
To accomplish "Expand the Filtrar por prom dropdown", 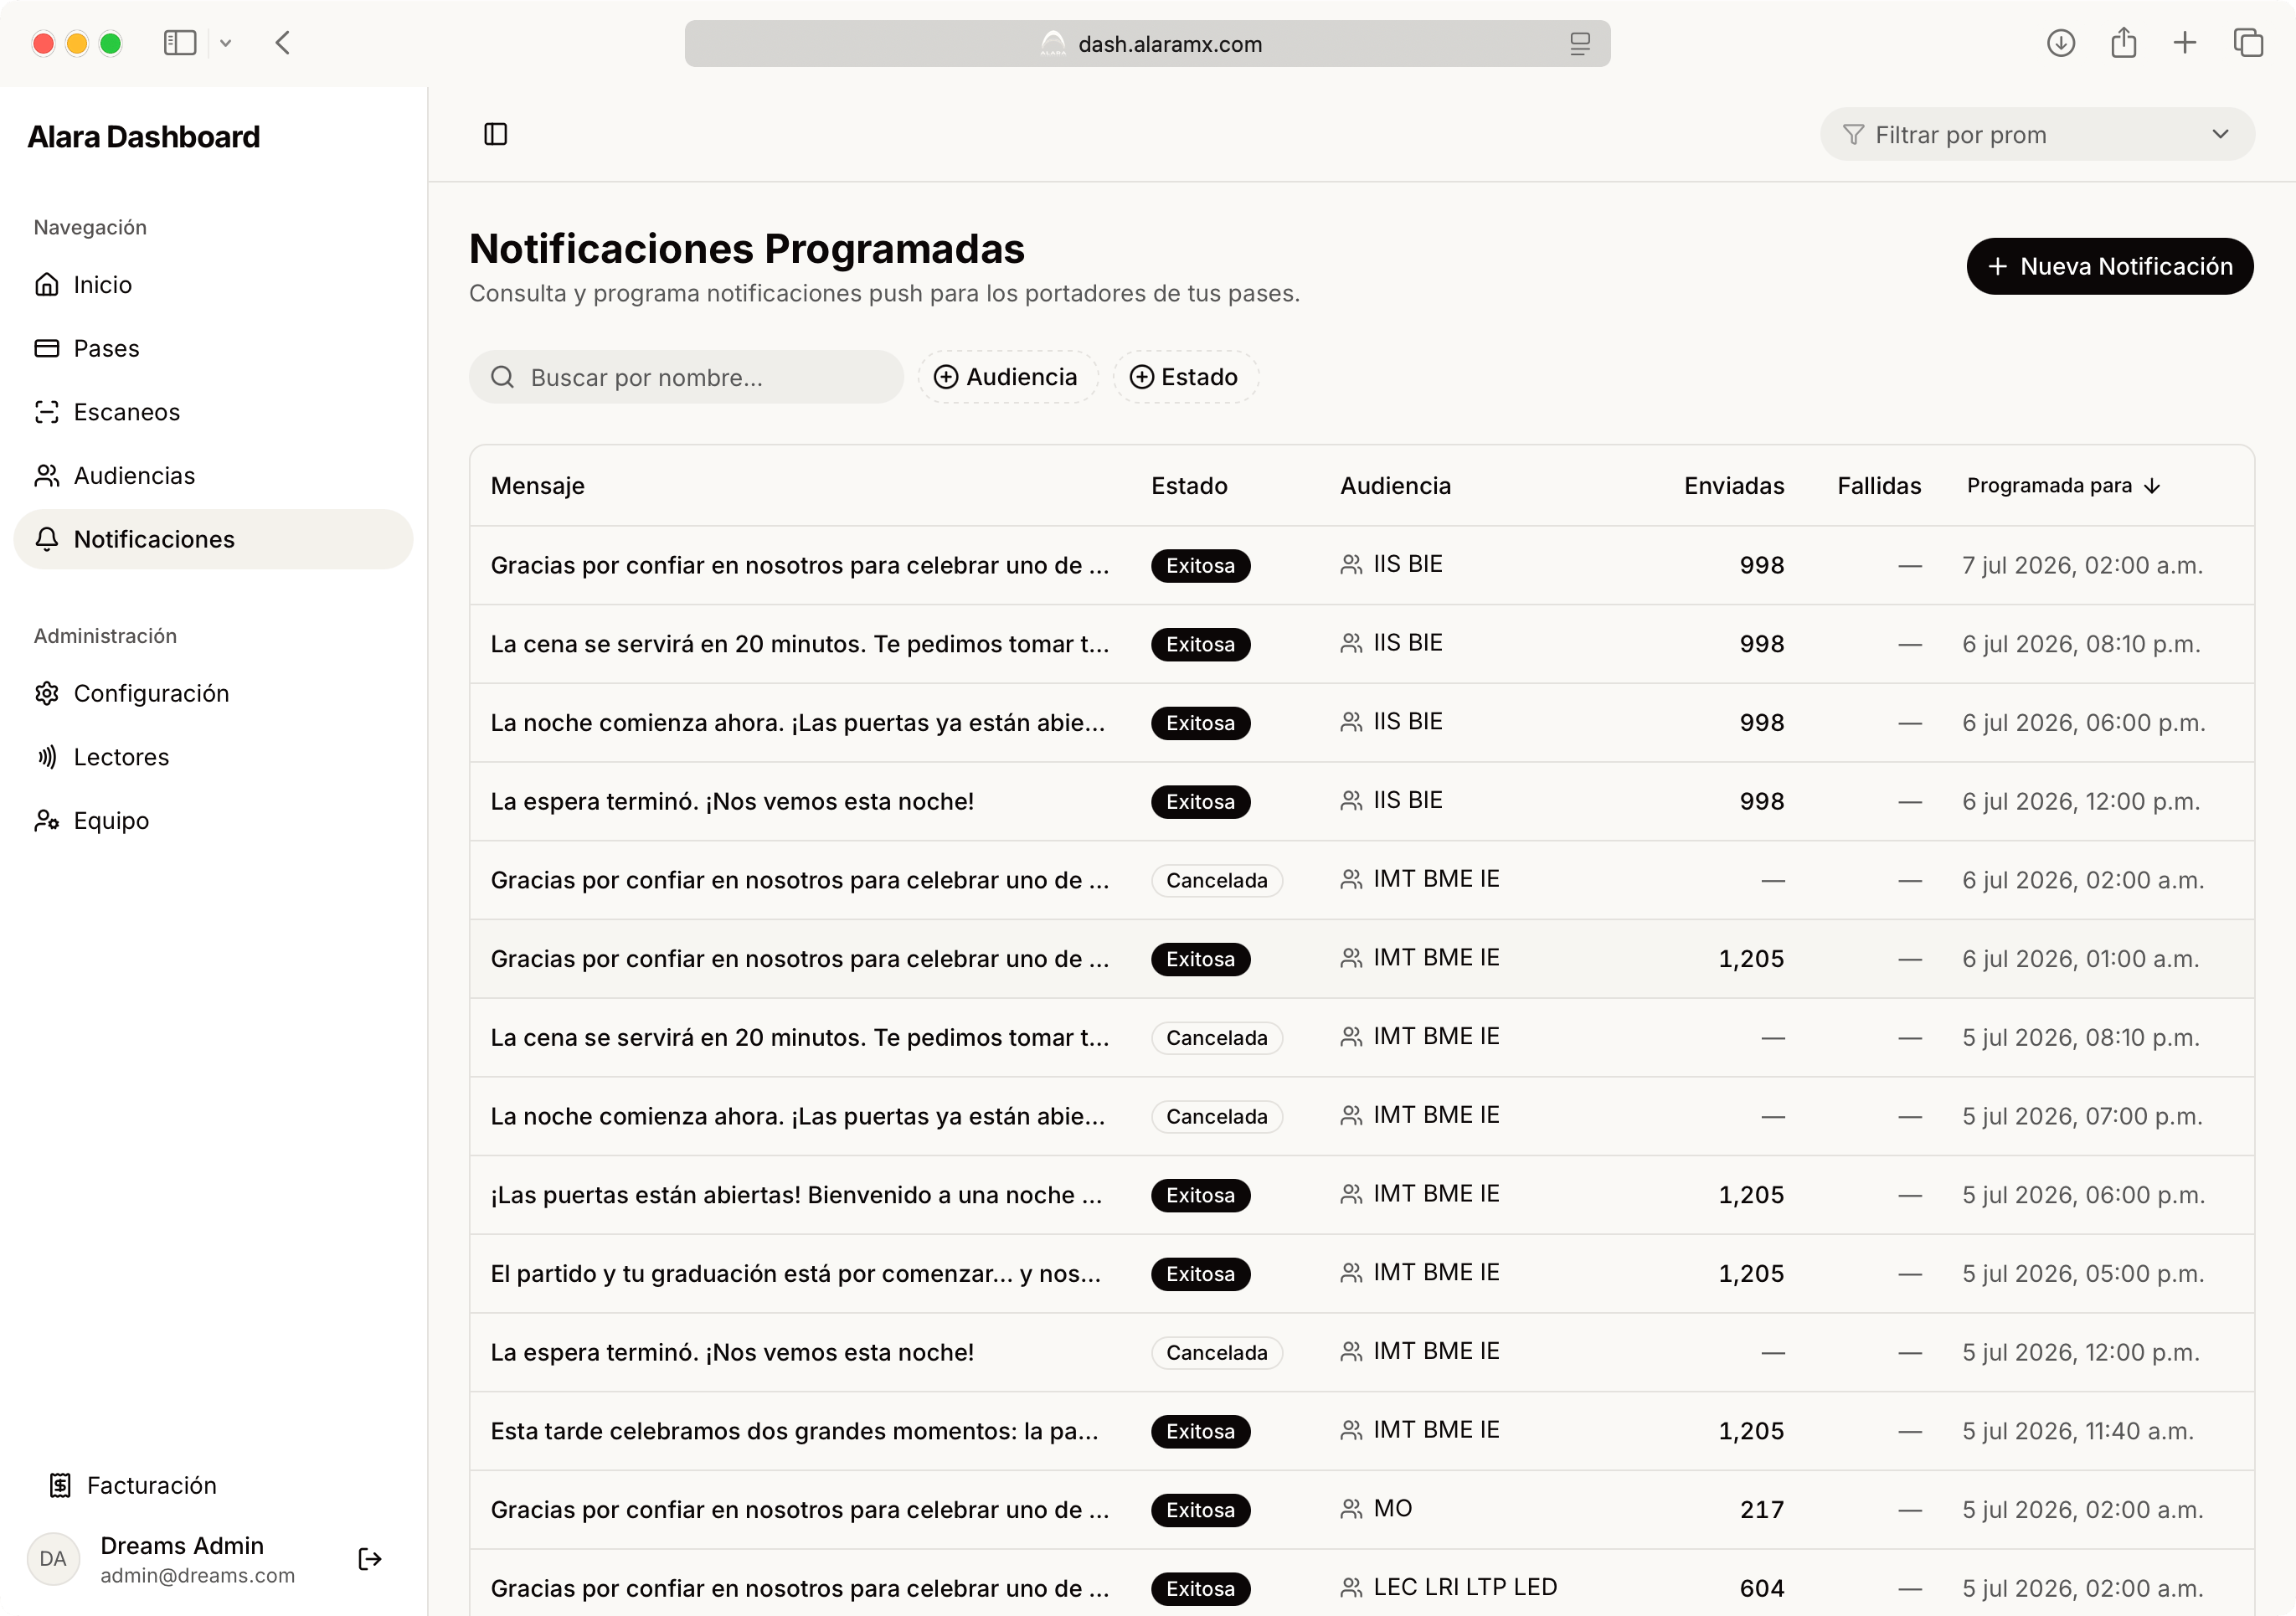I will pyautogui.click(x=2037, y=134).
